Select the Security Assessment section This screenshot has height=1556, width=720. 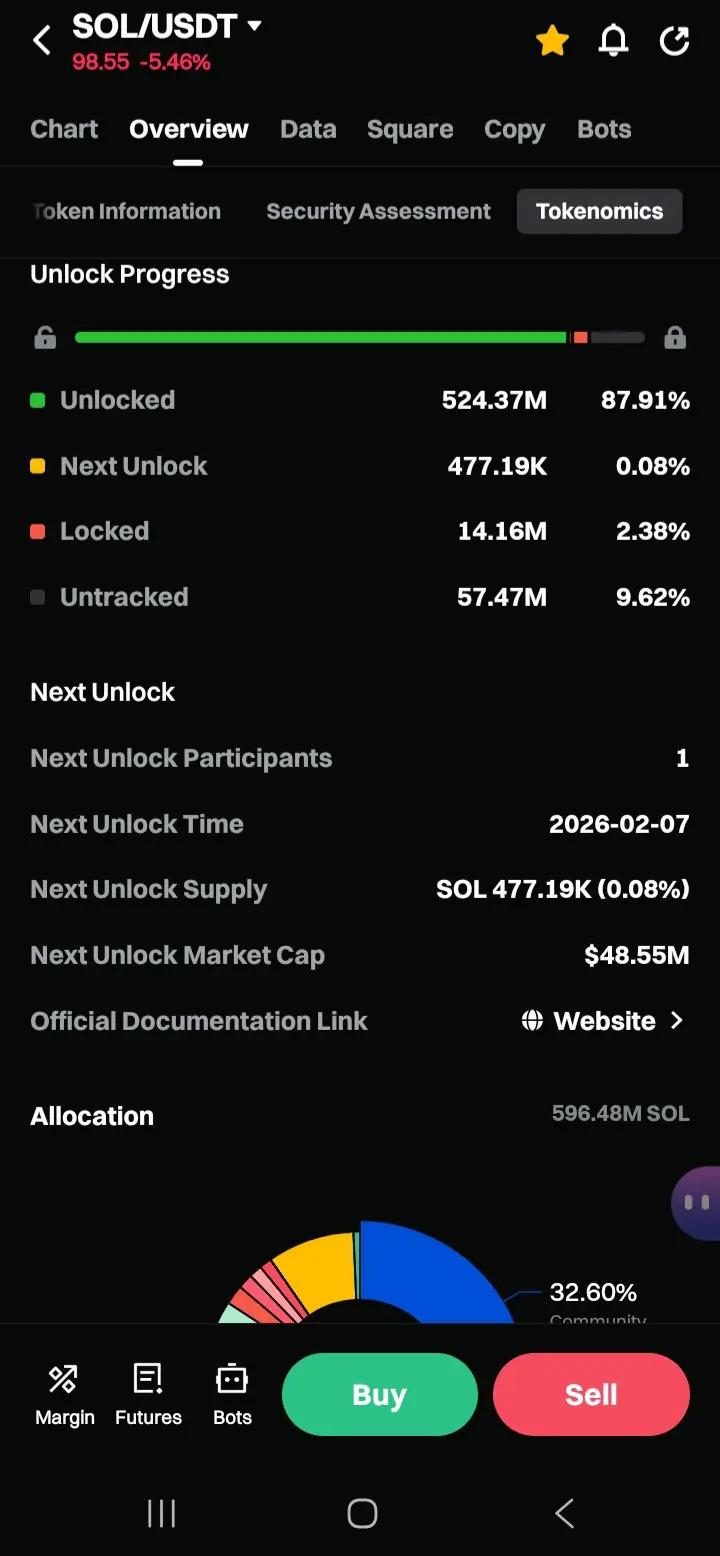378,211
